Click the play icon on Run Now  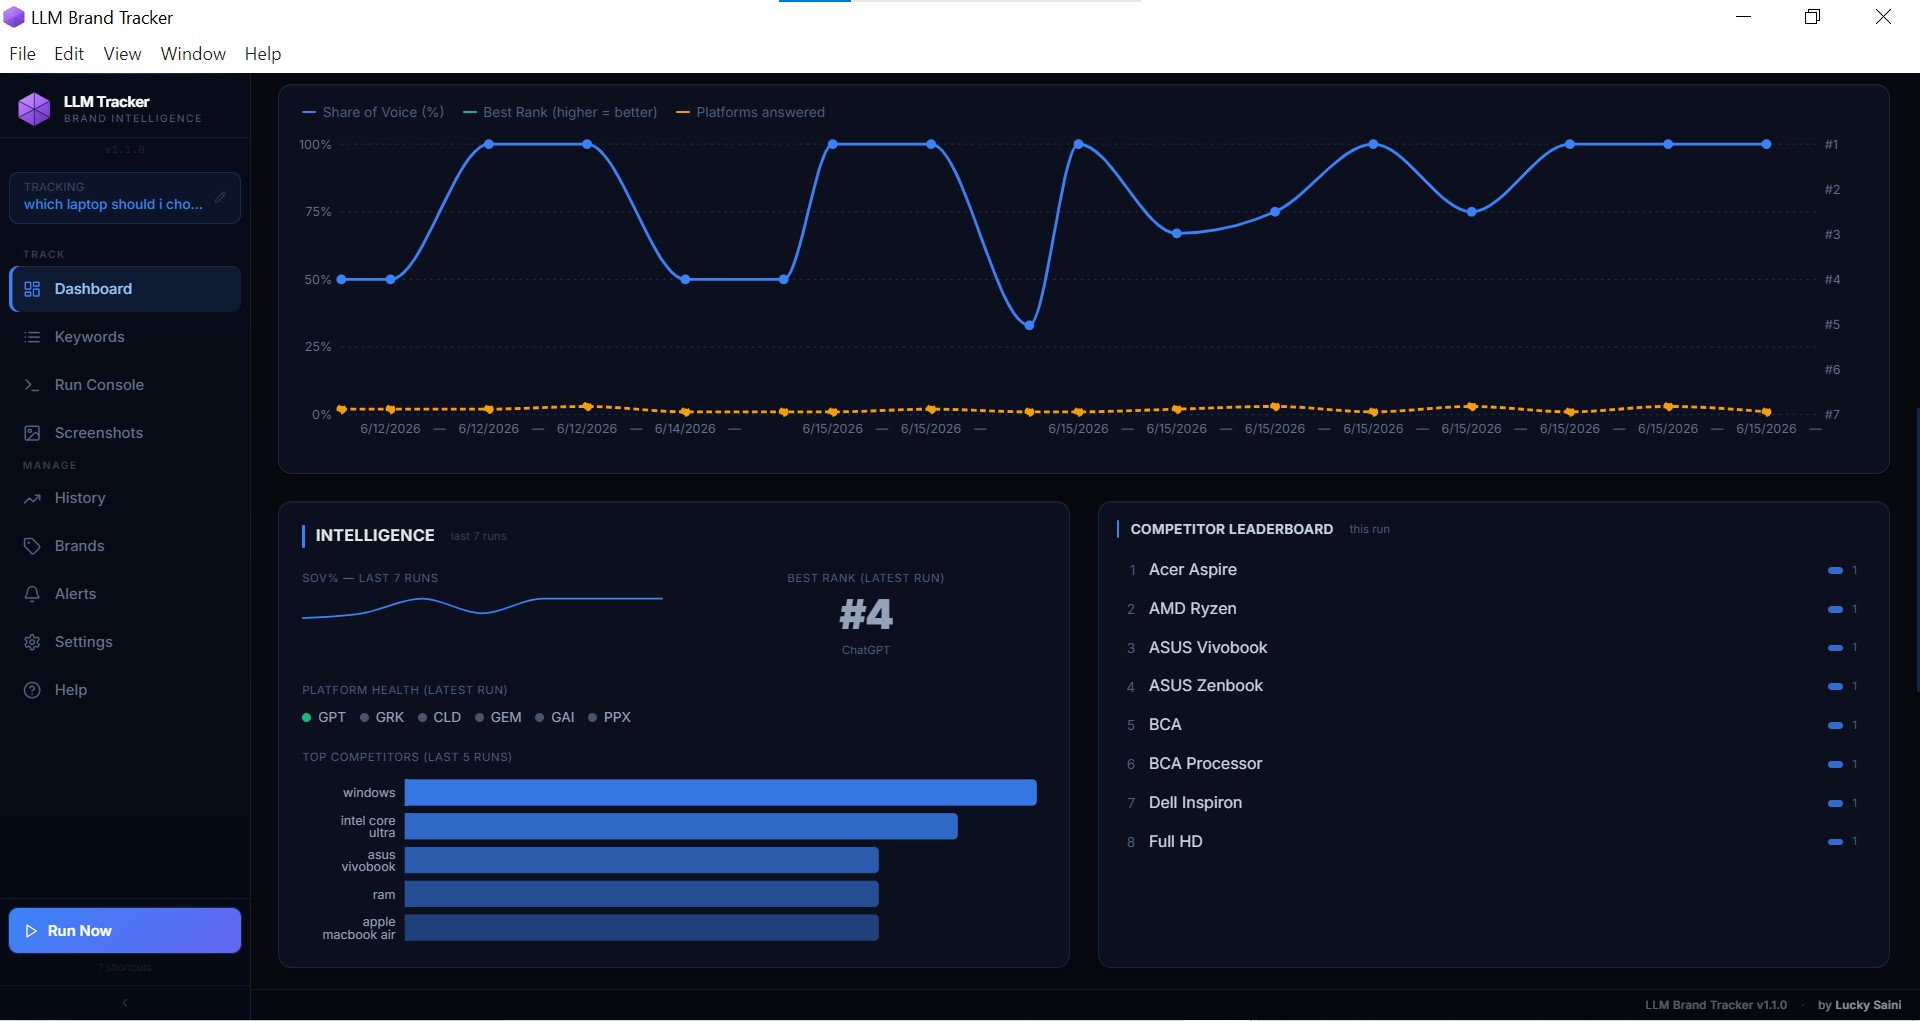31,931
